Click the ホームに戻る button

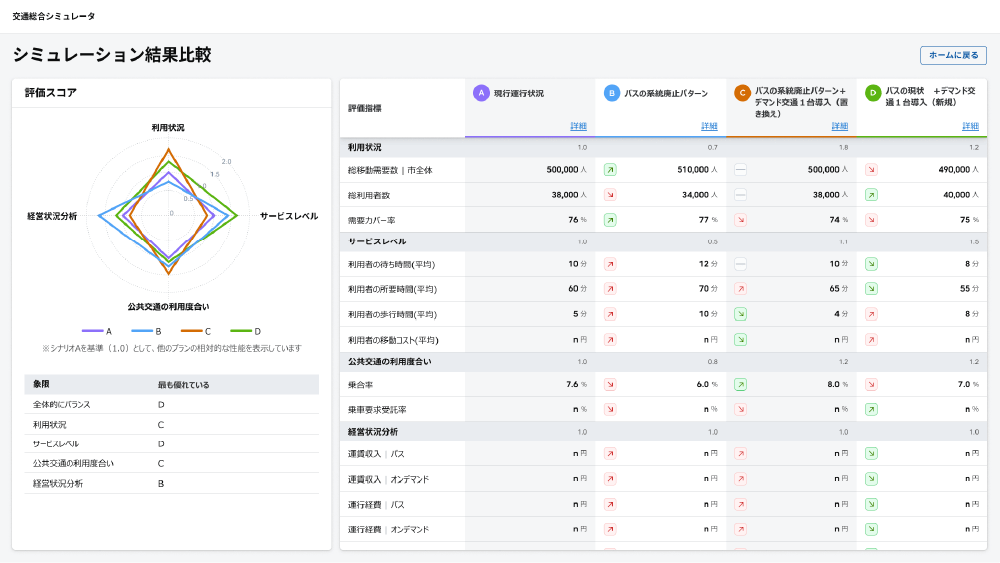tap(953, 56)
